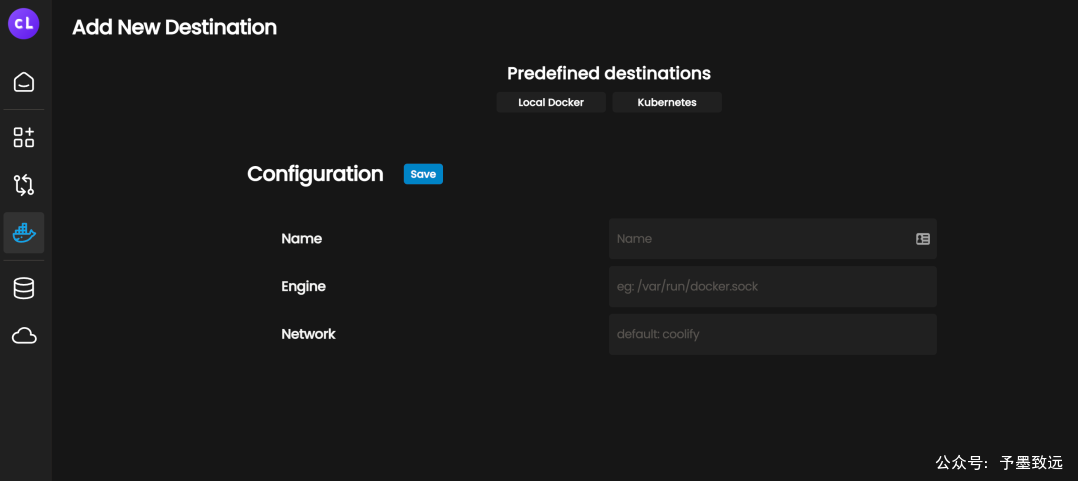Open the databases cylinder icon
The image size is (1078, 481).
(x=24, y=288)
